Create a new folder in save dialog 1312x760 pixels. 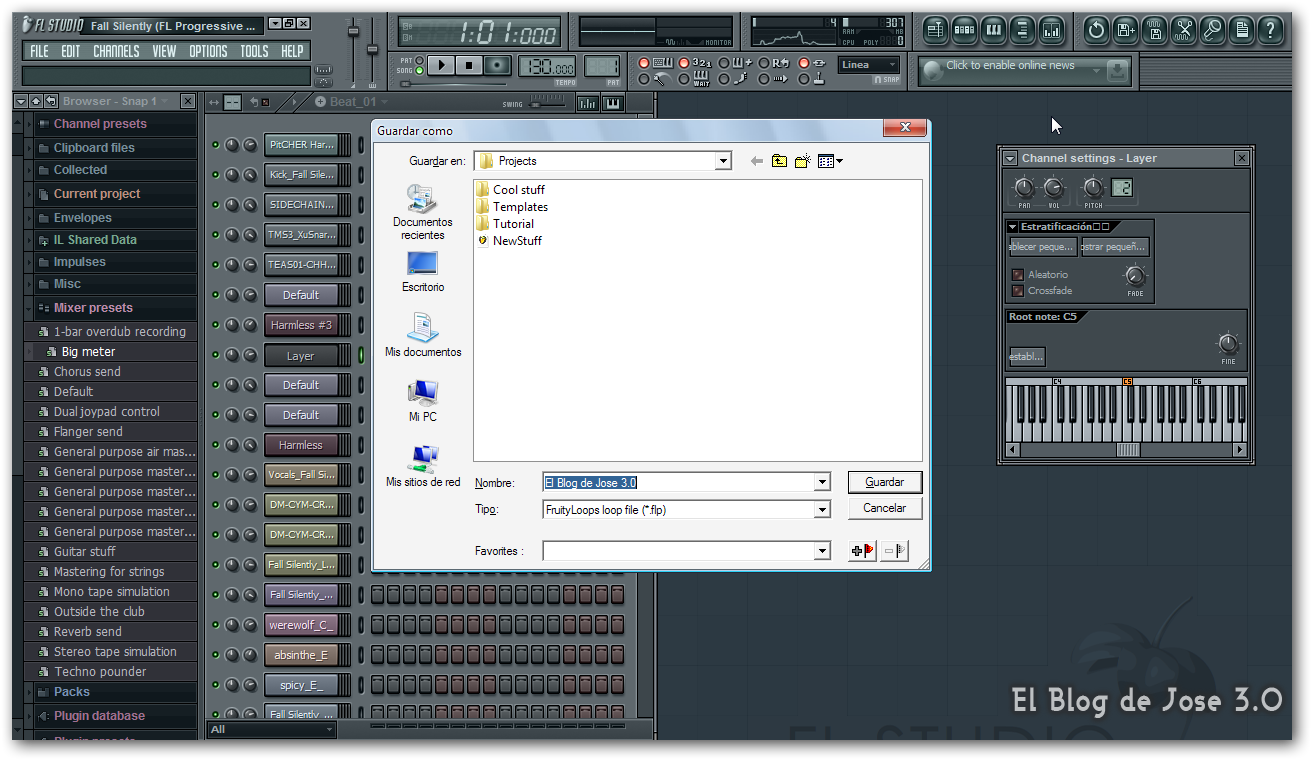pyautogui.click(x=802, y=161)
